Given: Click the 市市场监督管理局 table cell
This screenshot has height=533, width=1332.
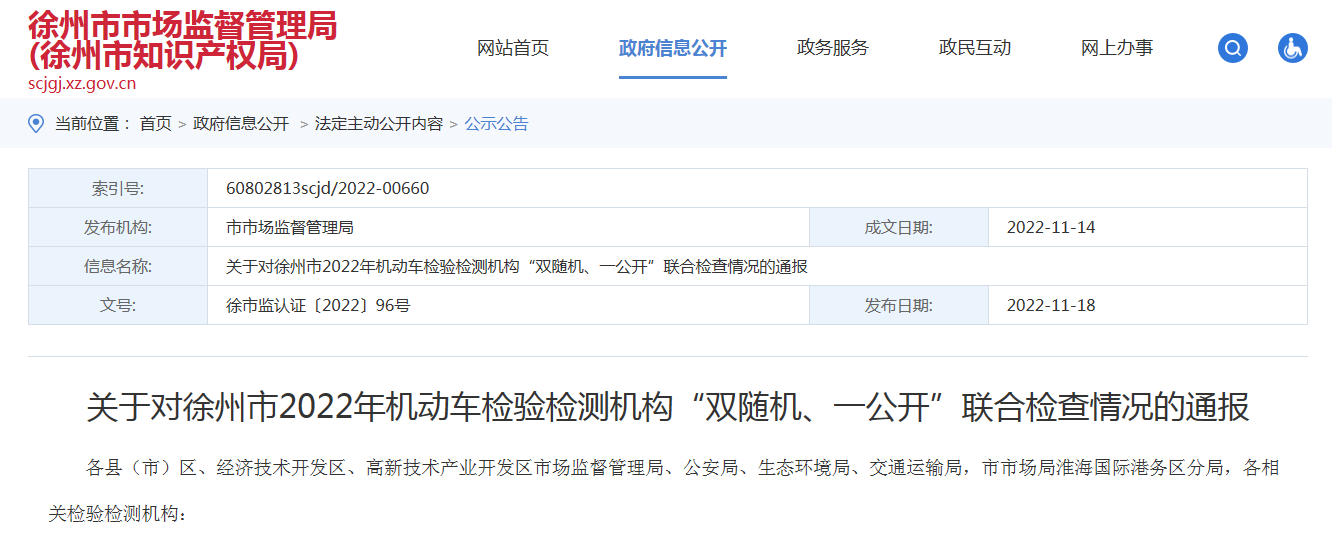Looking at the screenshot, I should pyautogui.click(x=508, y=227).
